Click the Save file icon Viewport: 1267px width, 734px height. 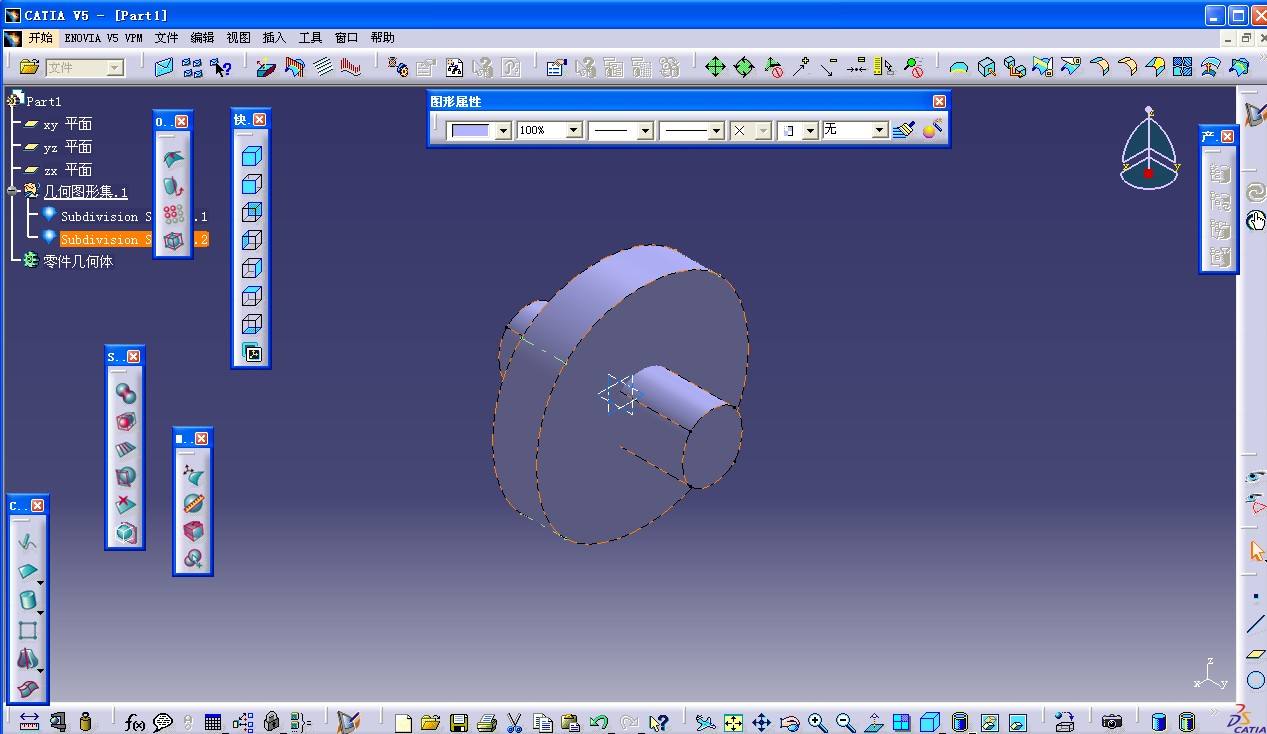[x=459, y=723]
